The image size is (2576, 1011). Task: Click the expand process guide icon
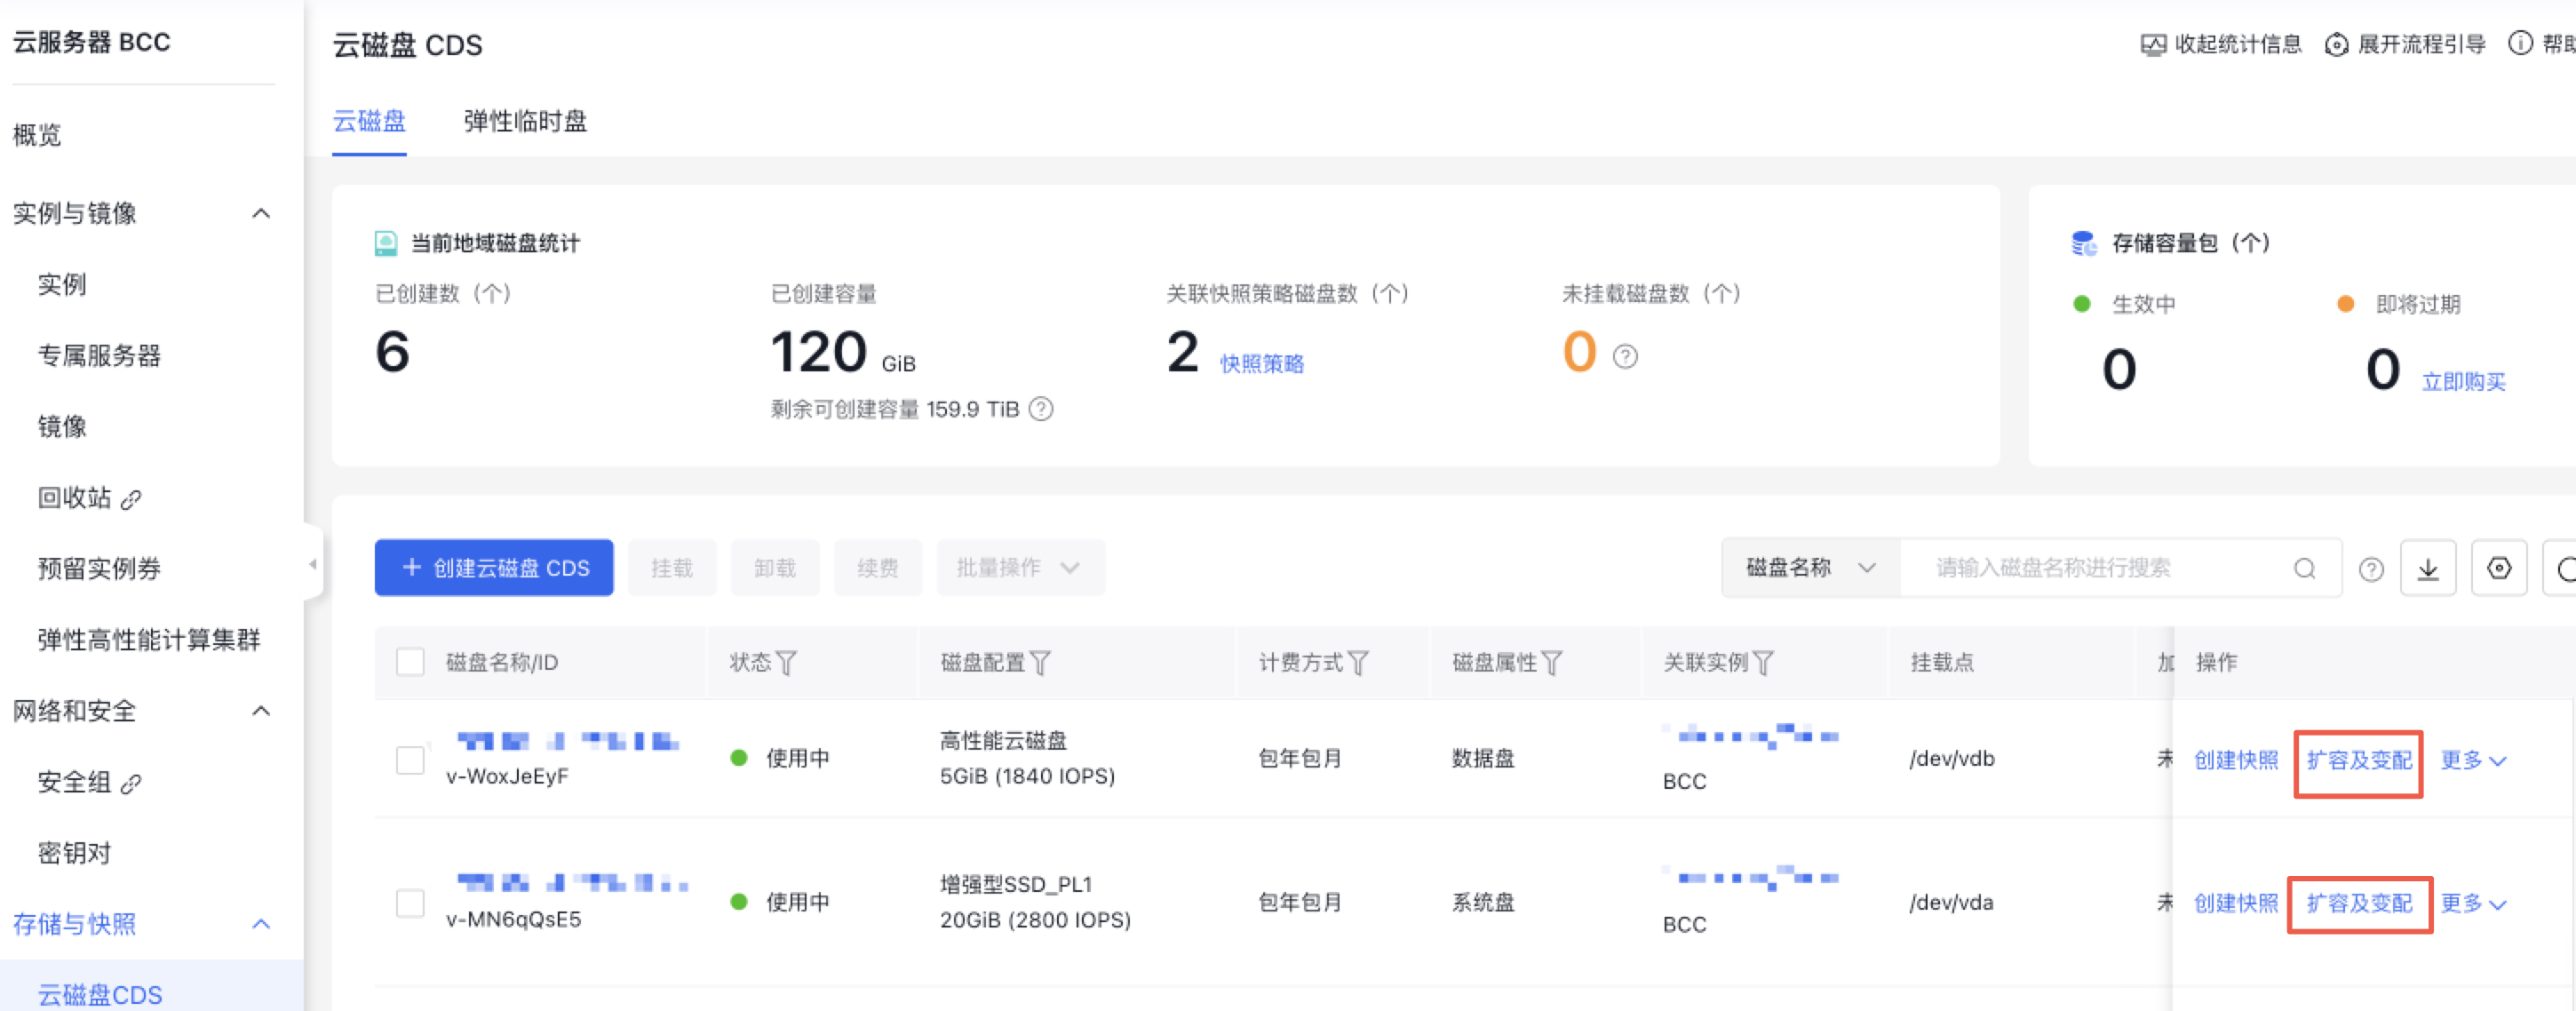pos(2336,45)
